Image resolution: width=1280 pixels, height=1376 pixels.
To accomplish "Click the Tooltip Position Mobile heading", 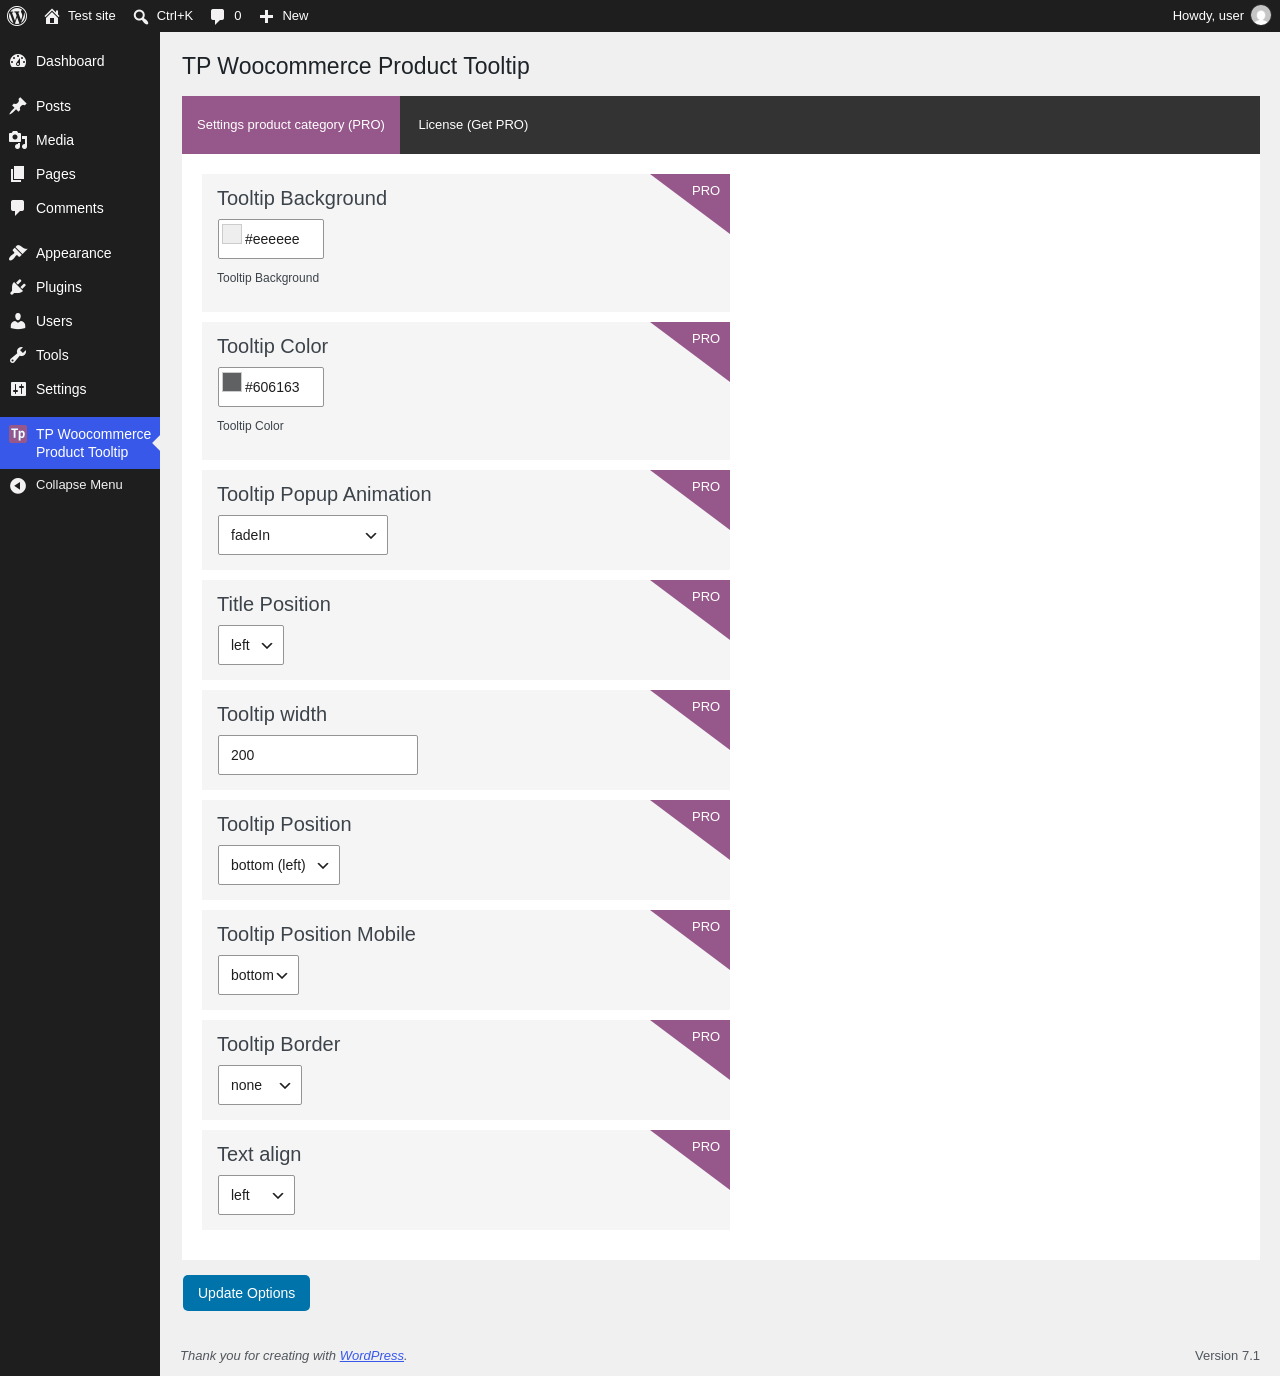I will tap(316, 934).
